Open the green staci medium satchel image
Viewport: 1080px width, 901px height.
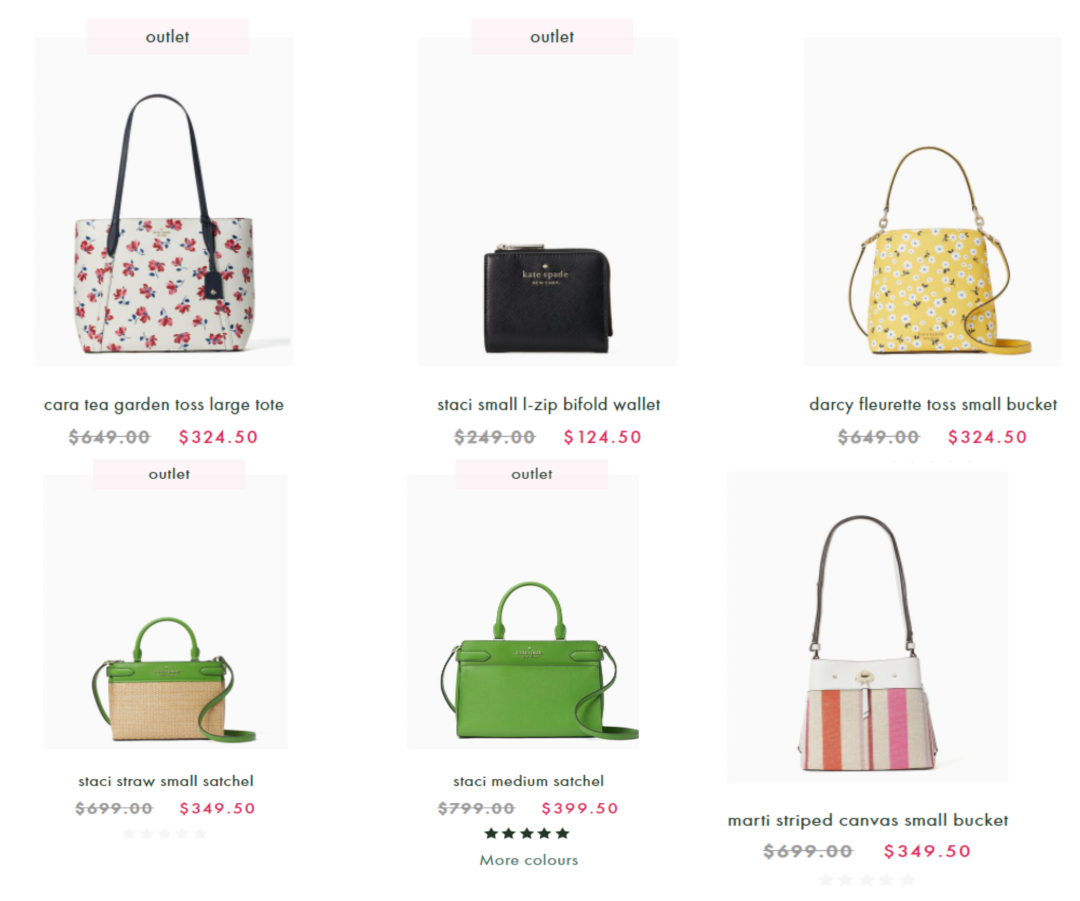pos(523,612)
